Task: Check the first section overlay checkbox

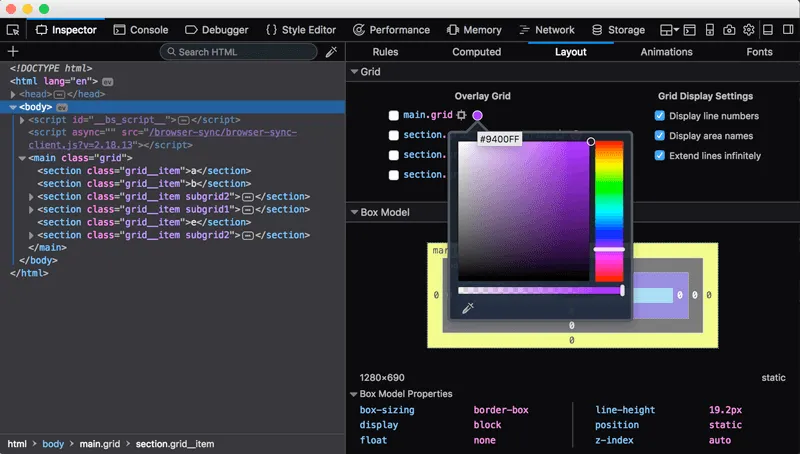Action: [393, 135]
